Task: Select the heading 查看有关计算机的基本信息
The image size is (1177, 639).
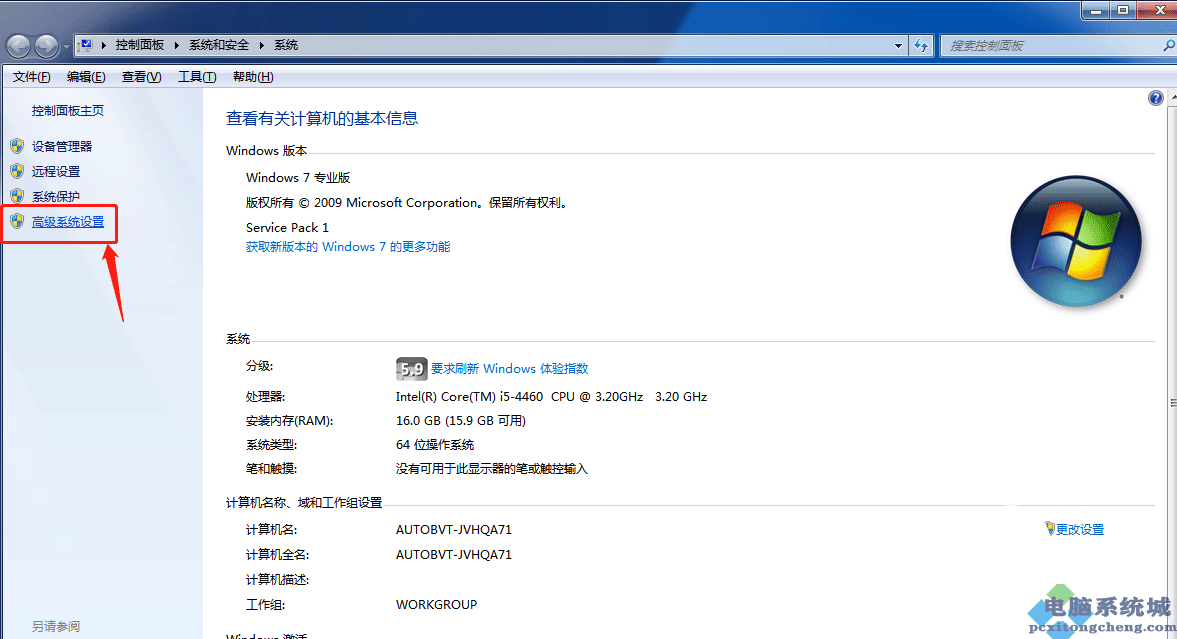Action: tap(322, 118)
